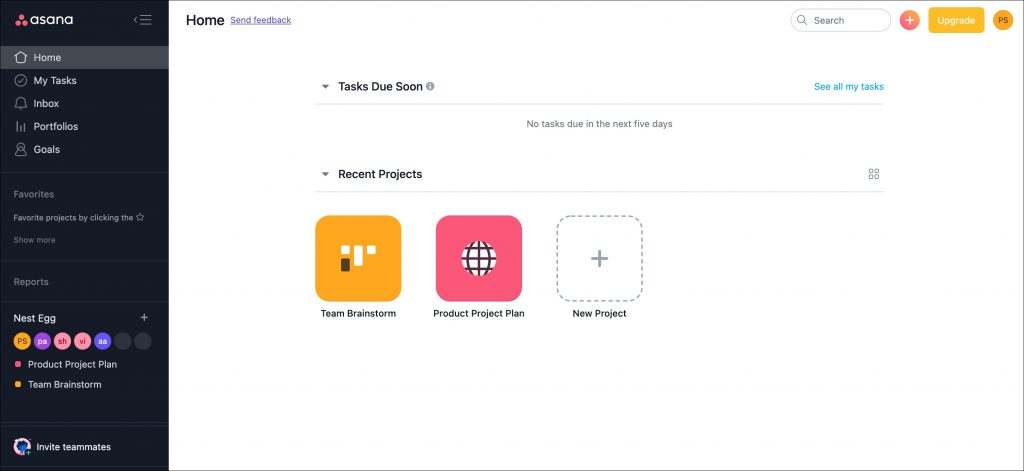Click the New Project label
This screenshot has height=471, width=1024.
click(600, 314)
